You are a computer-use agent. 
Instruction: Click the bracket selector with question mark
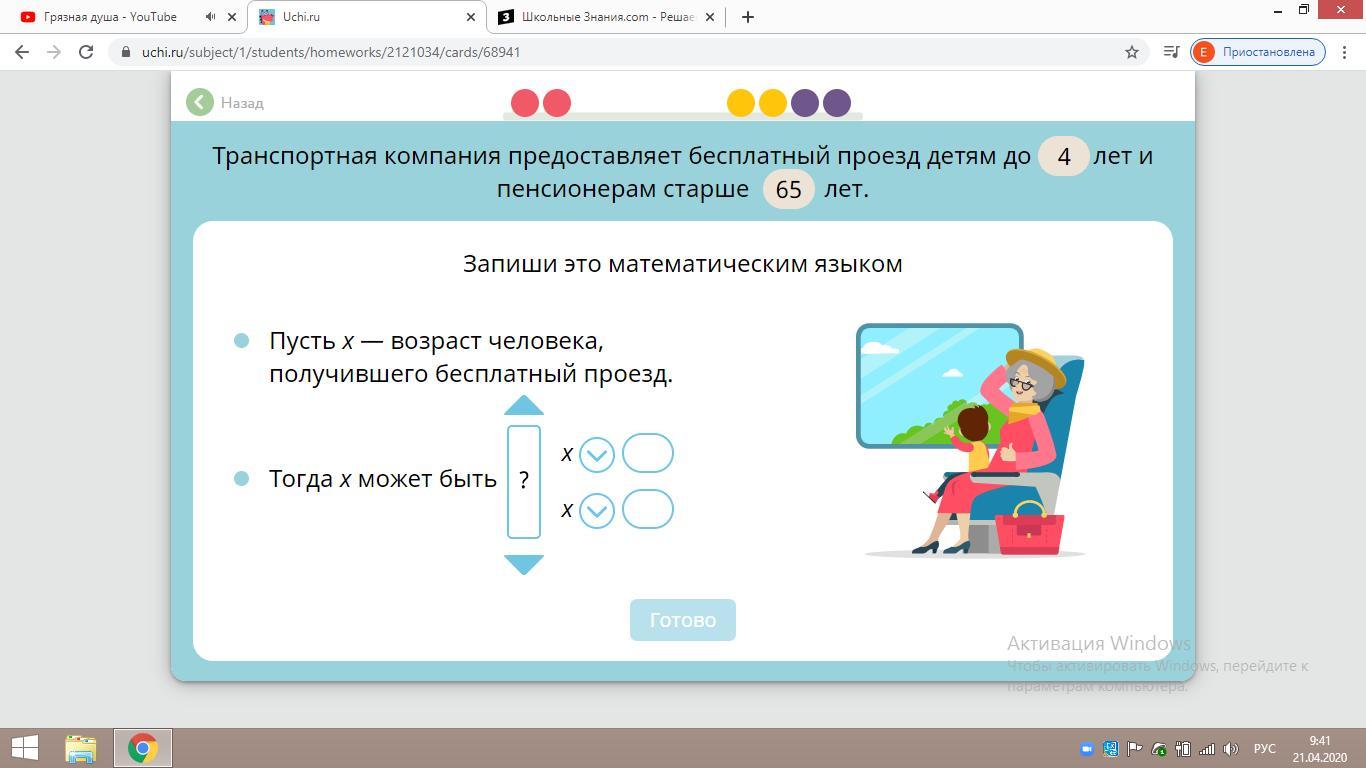coord(524,482)
